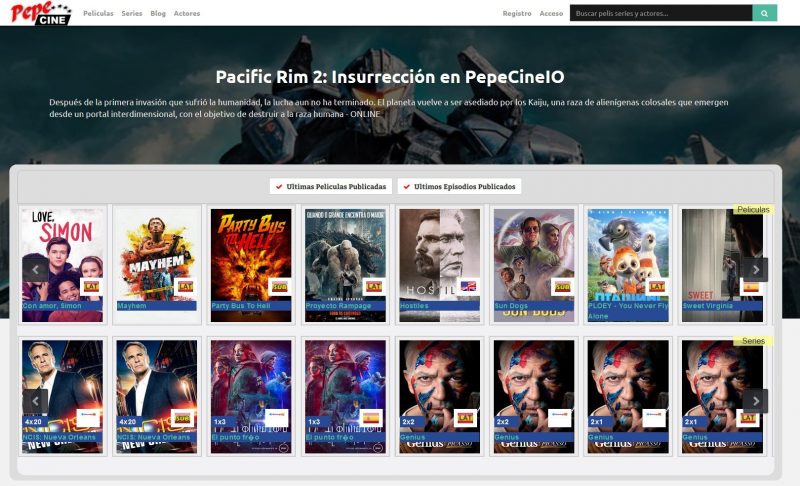The height and width of the screenshot is (486, 800).
Task: Open the Actores menu item
Action: pyautogui.click(x=187, y=13)
